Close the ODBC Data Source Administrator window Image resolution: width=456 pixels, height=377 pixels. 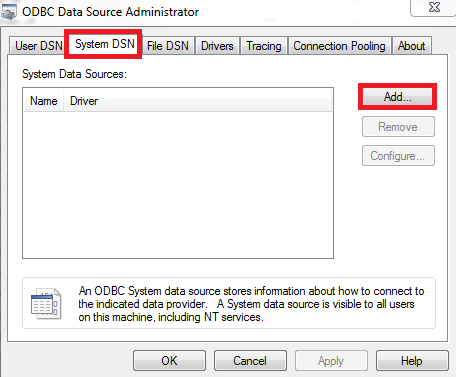pos(434,7)
